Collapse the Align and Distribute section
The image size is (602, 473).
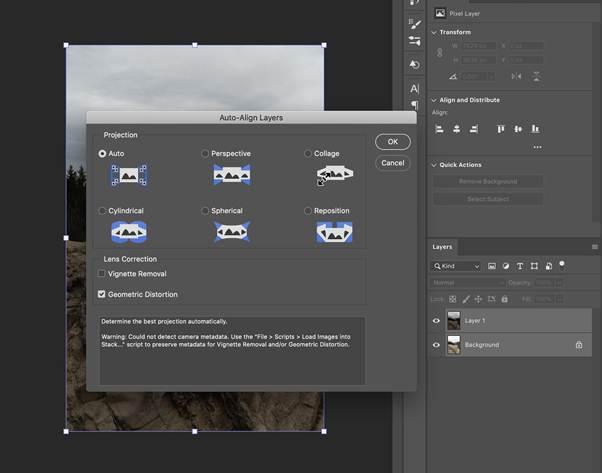tap(434, 100)
